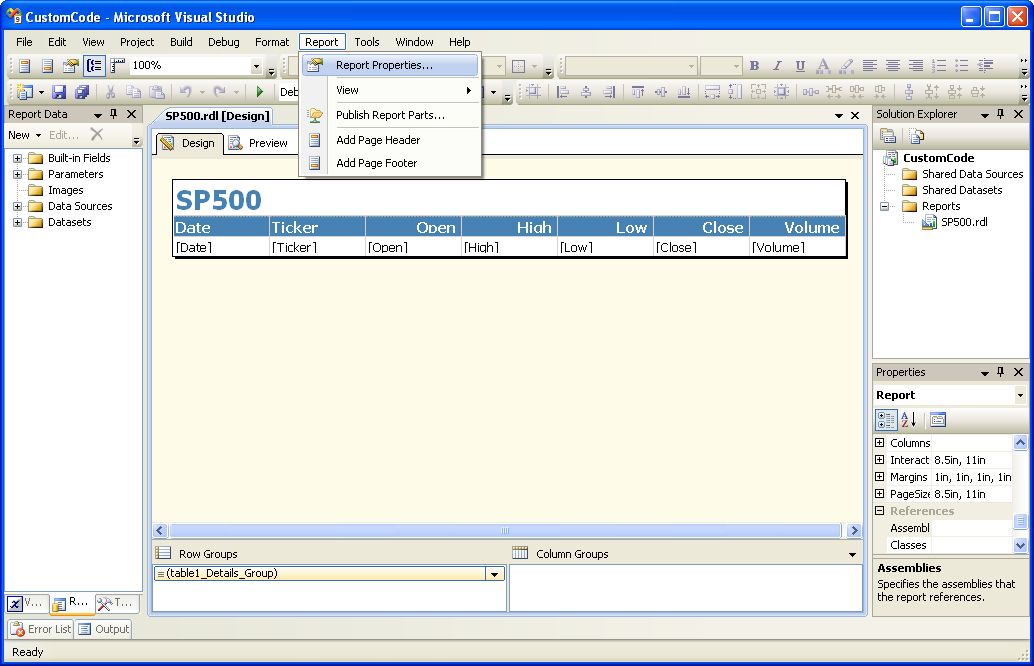The height and width of the screenshot is (666, 1034).
Task: Toggle the ruler display icon
Action: pyautogui.click(x=118, y=65)
